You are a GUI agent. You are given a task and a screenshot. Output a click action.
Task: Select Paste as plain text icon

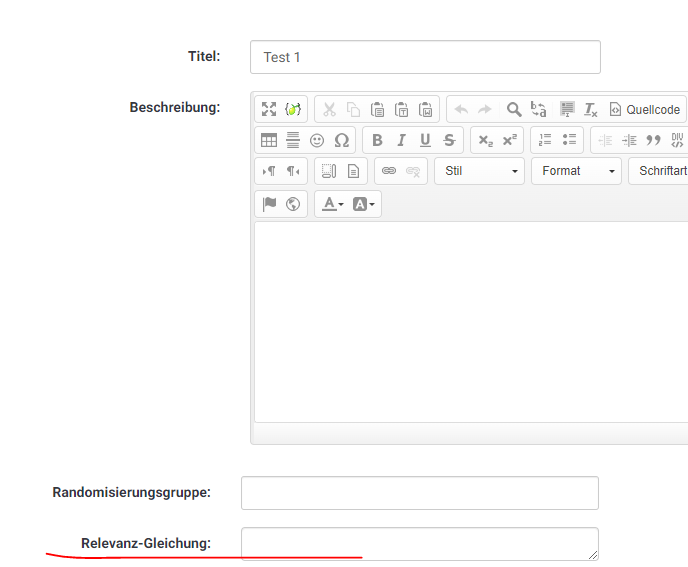click(x=401, y=109)
